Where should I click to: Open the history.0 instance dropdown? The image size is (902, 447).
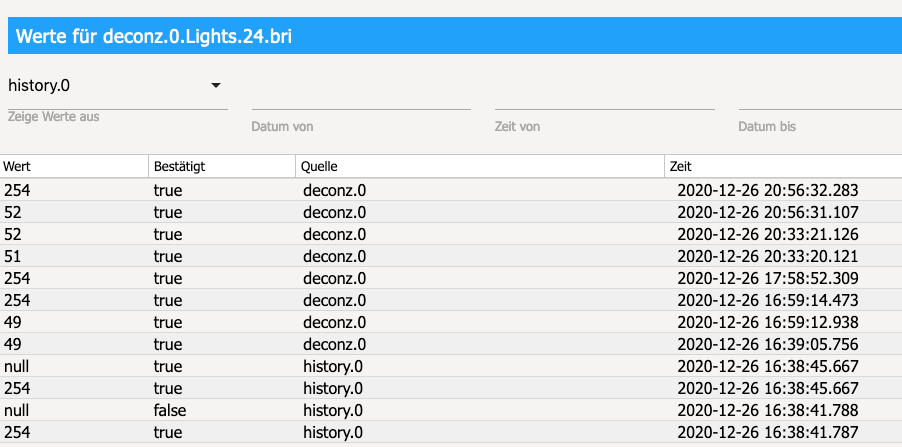click(x=117, y=86)
